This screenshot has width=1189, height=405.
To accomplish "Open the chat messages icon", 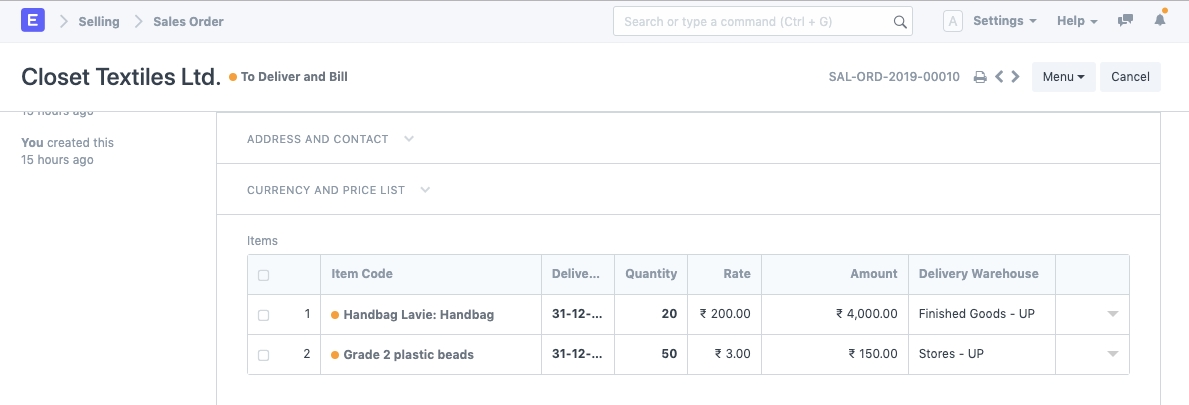I will point(1126,21).
